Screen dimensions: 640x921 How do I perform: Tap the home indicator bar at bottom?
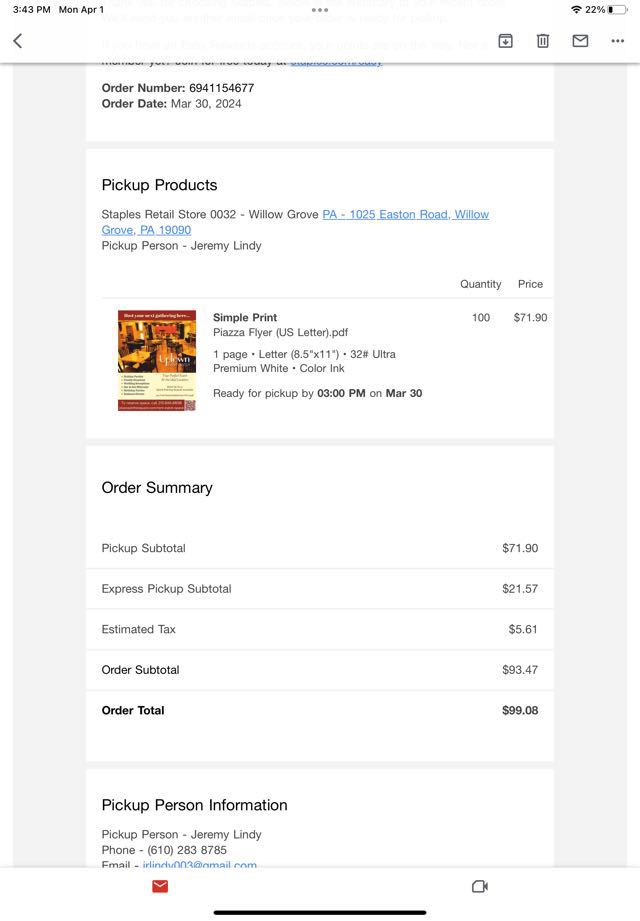[x=320, y=911]
